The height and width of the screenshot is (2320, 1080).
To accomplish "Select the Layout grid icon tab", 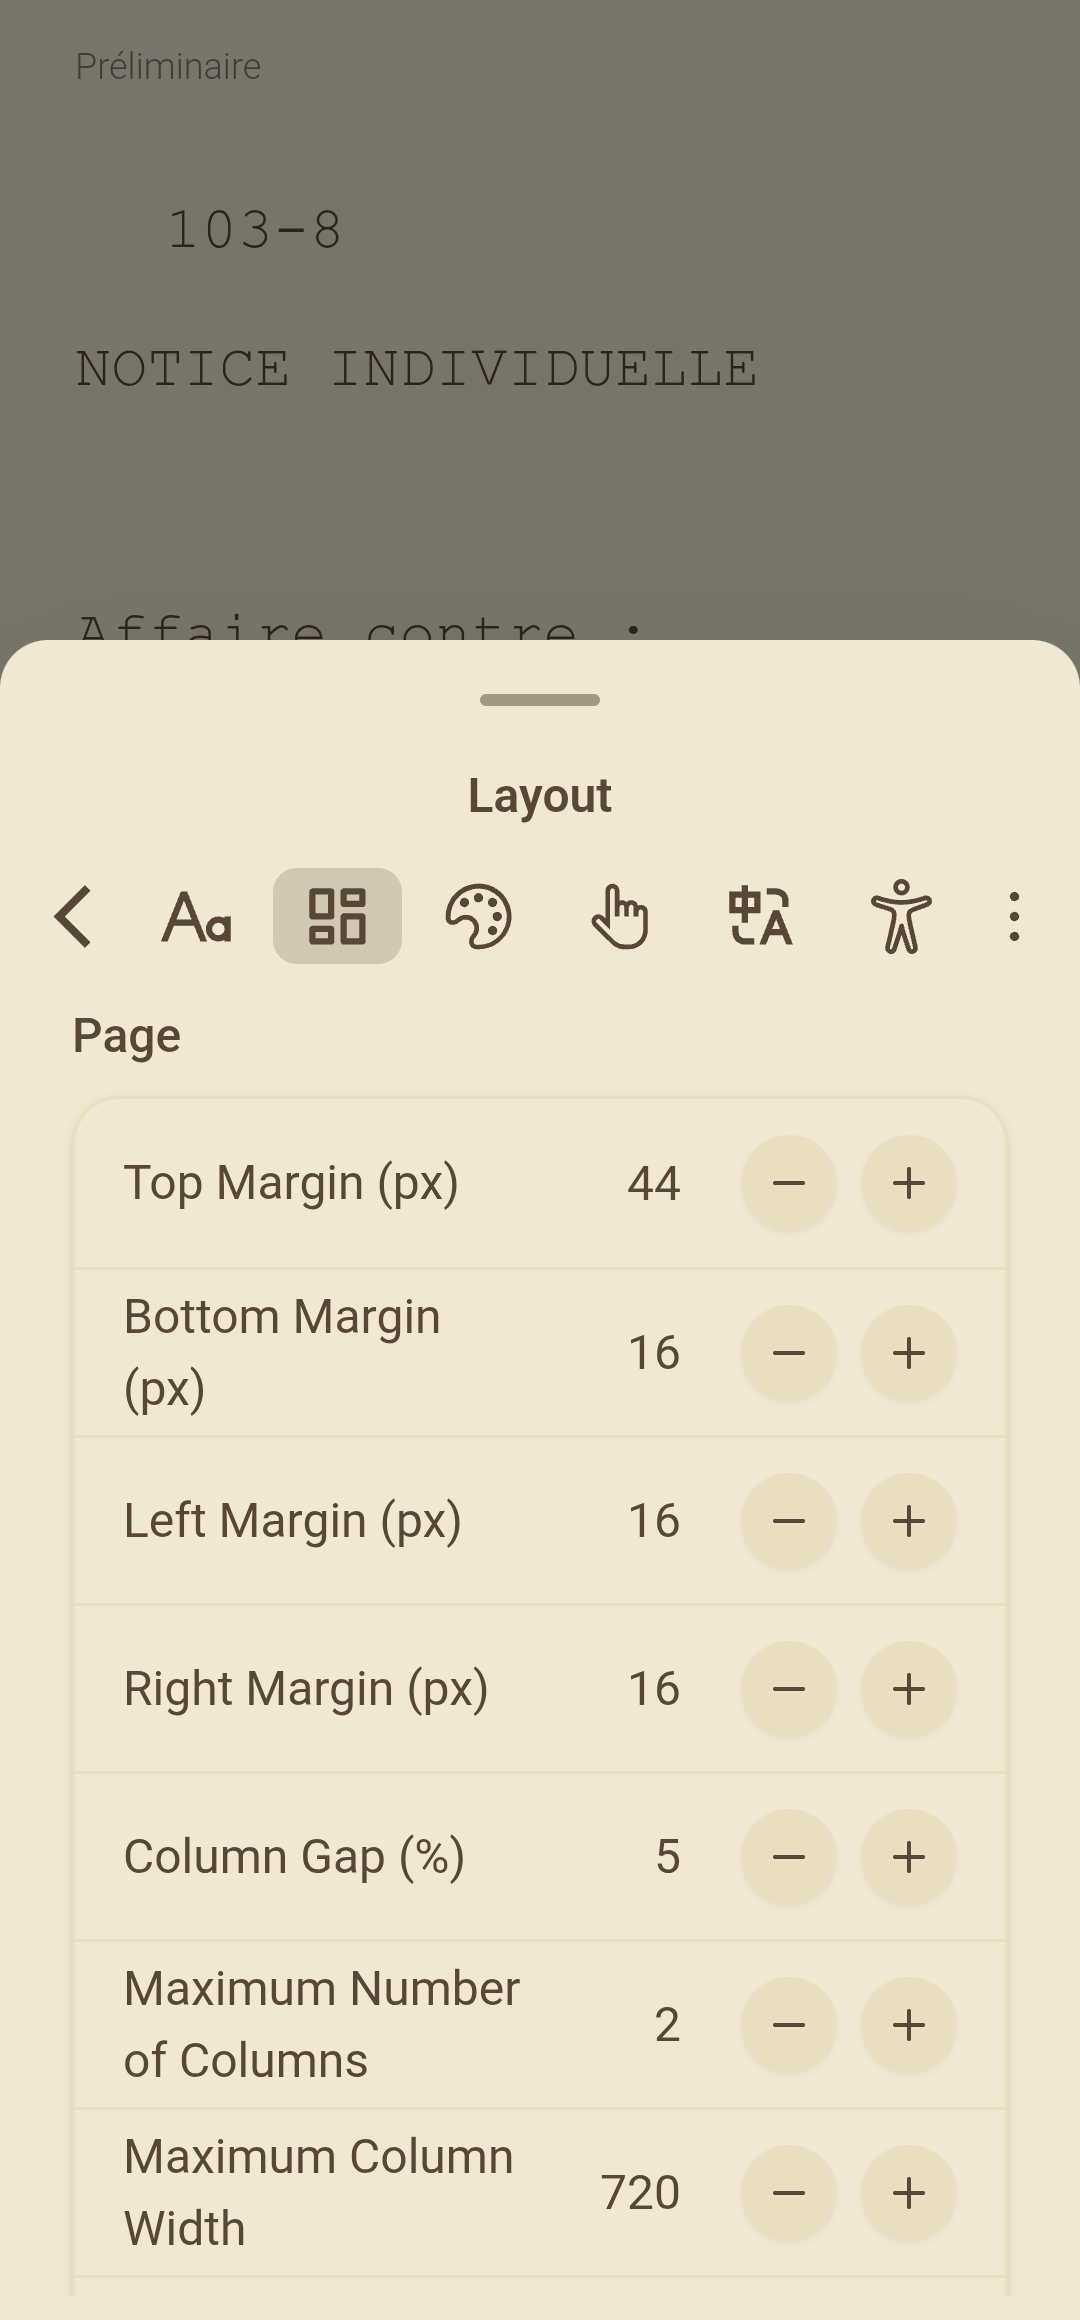I will pos(337,916).
